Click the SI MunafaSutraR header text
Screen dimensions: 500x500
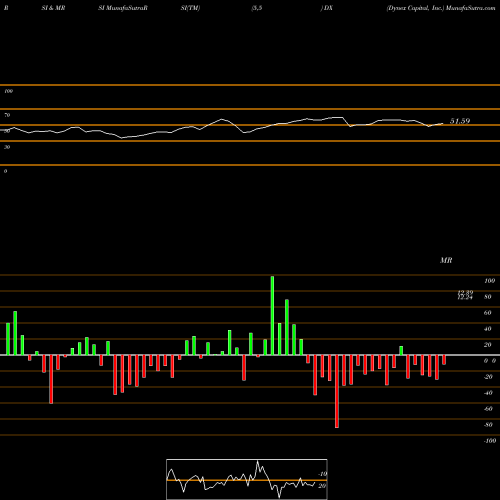click(x=123, y=8)
